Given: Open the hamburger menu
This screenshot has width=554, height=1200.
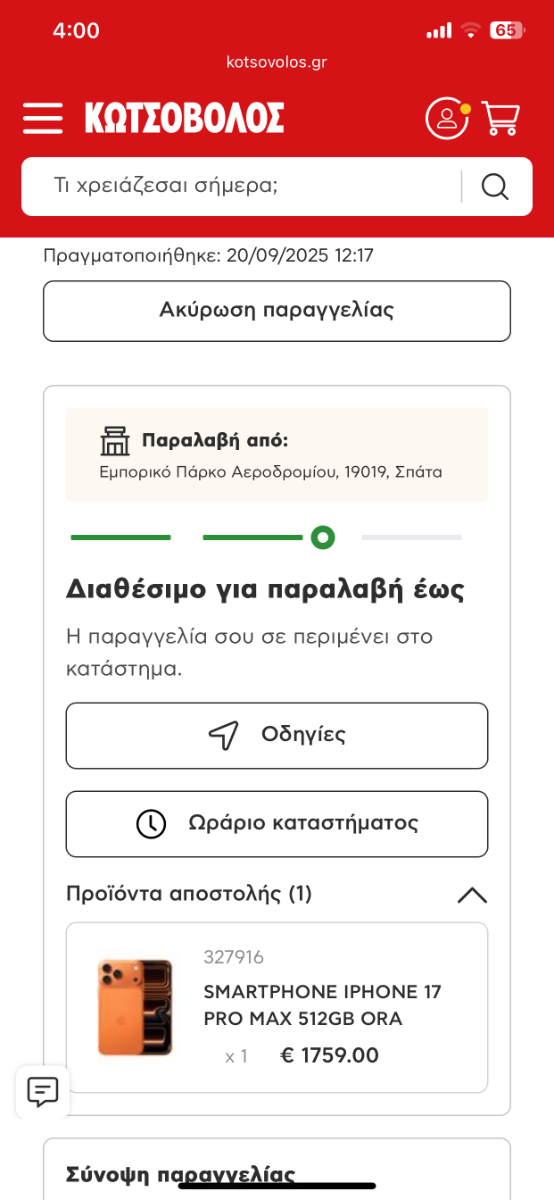Looking at the screenshot, I should [43, 118].
